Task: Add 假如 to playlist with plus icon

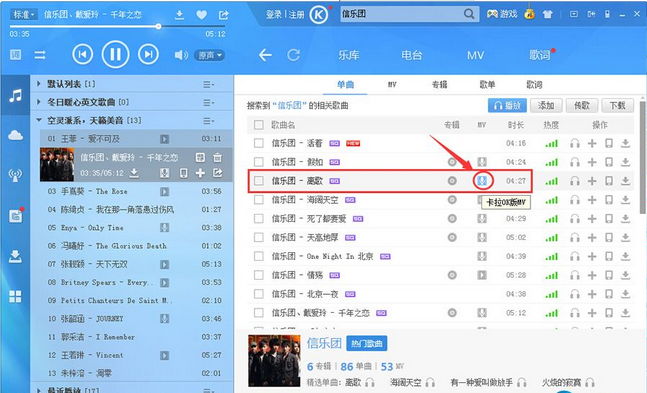Action: pyautogui.click(x=592, y=162)
